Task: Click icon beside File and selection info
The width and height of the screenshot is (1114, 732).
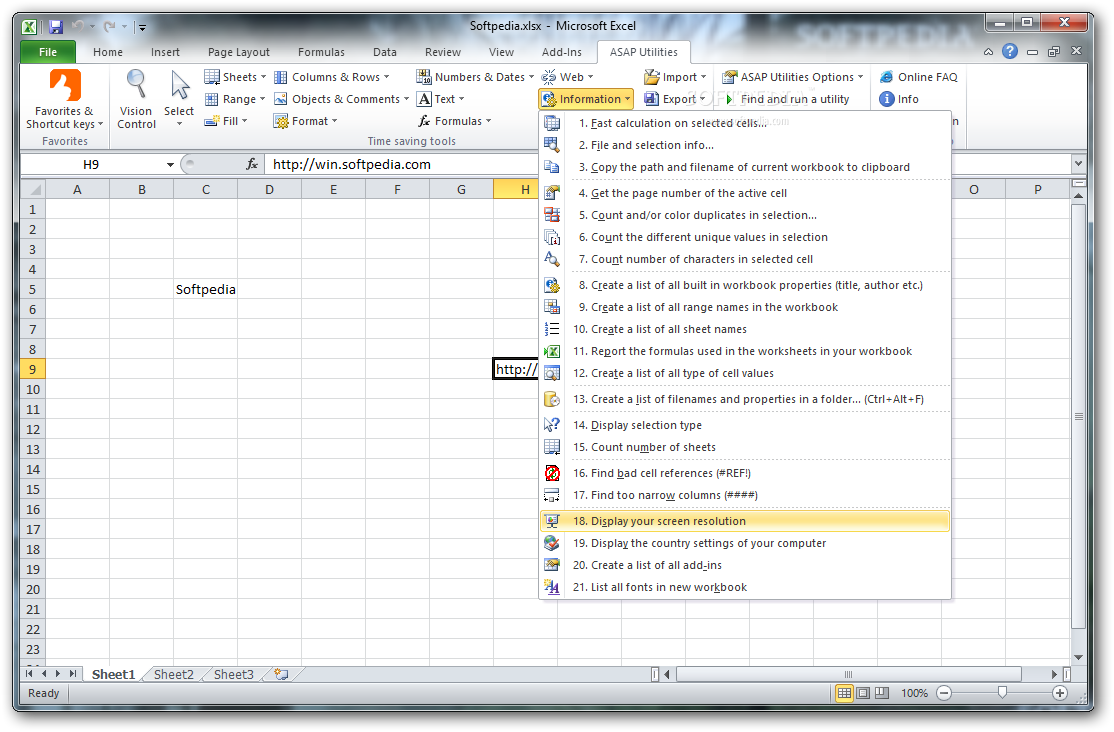Action: (552, 145)
